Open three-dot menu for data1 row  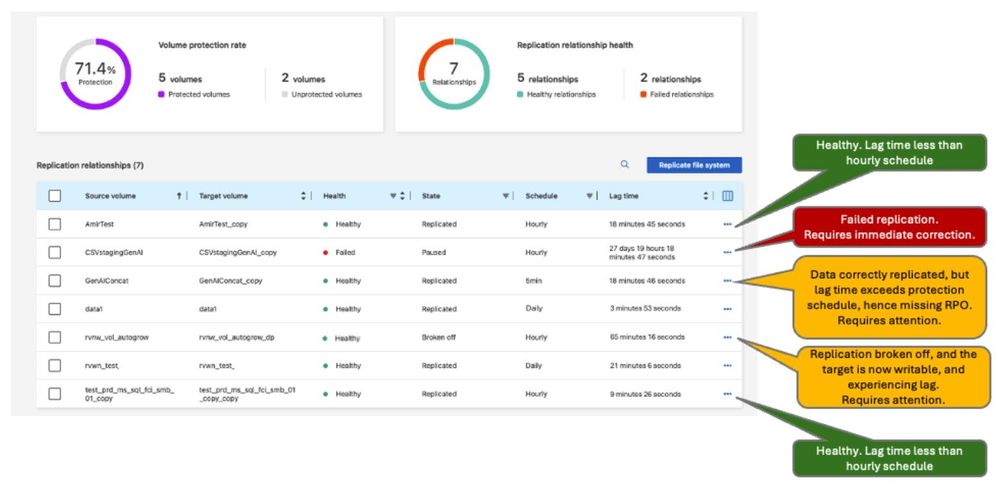point(727,309)
